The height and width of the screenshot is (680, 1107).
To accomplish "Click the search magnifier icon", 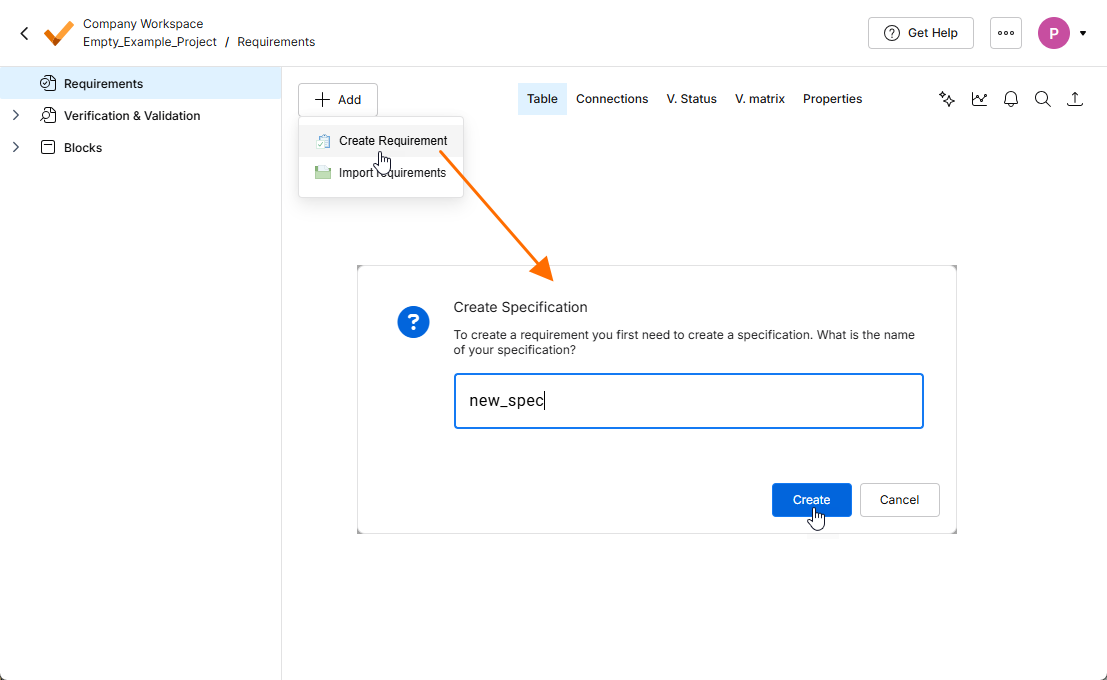I will pyautogui.click(x=1042, y=99).
